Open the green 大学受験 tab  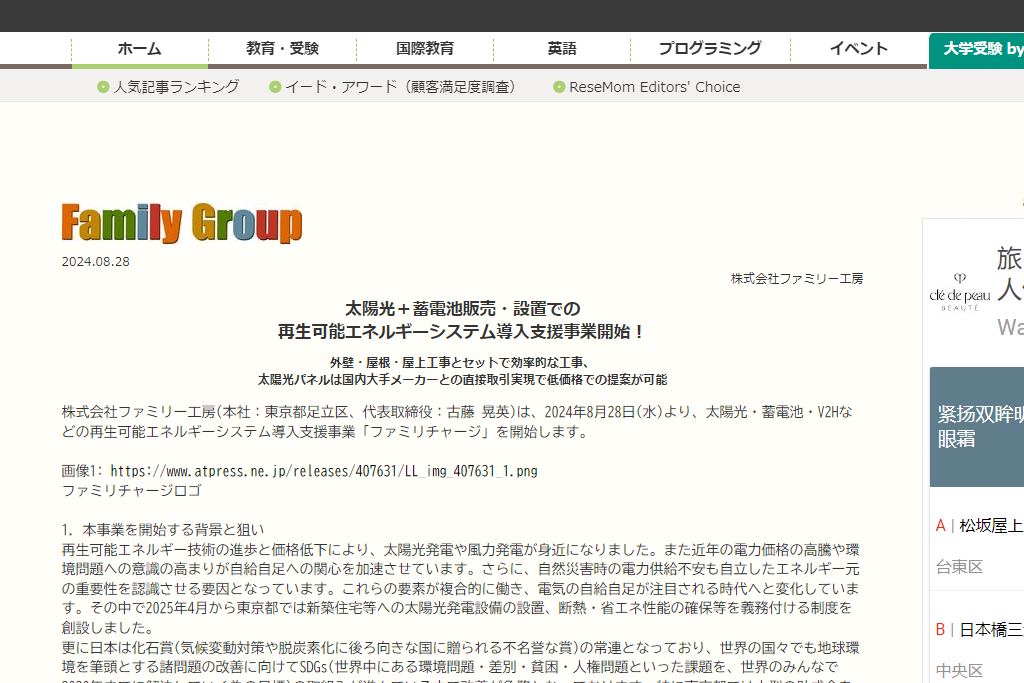point(977,50)
